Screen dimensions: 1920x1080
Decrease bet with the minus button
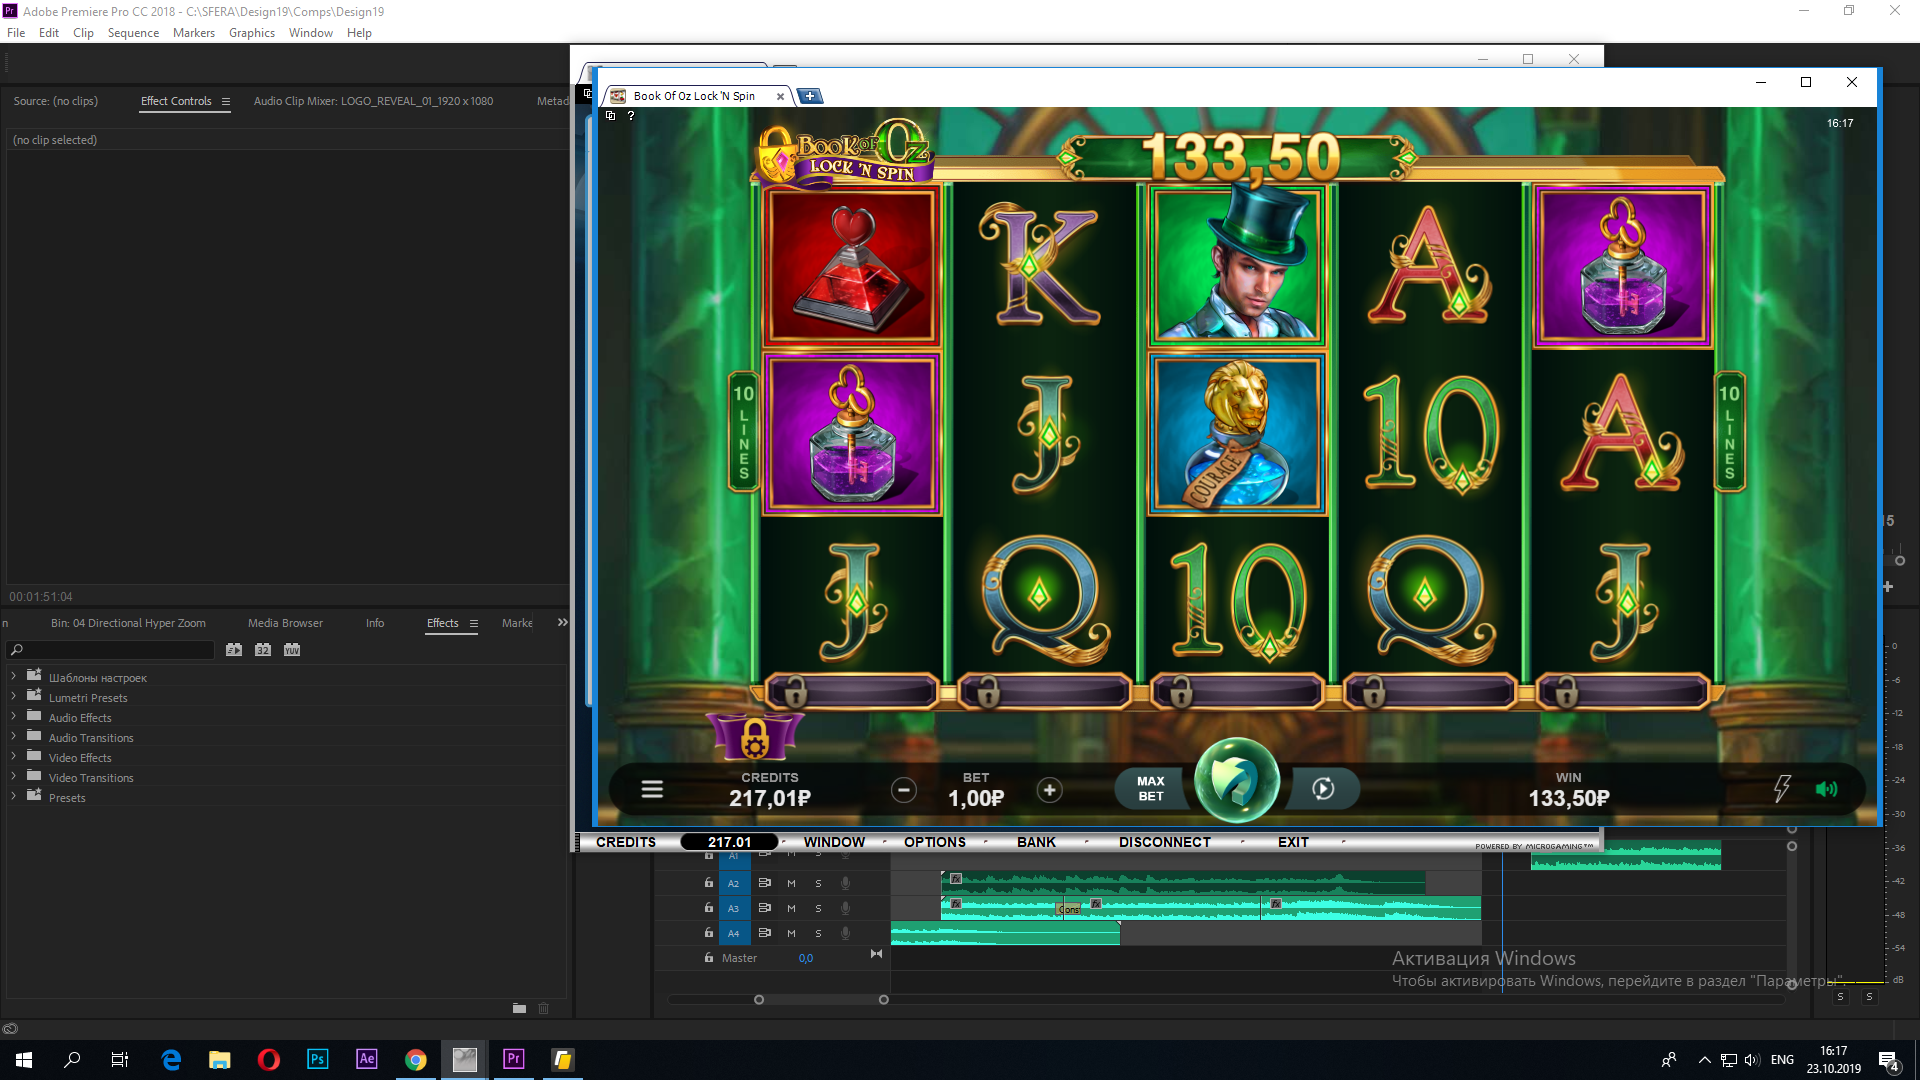point(904,790)
